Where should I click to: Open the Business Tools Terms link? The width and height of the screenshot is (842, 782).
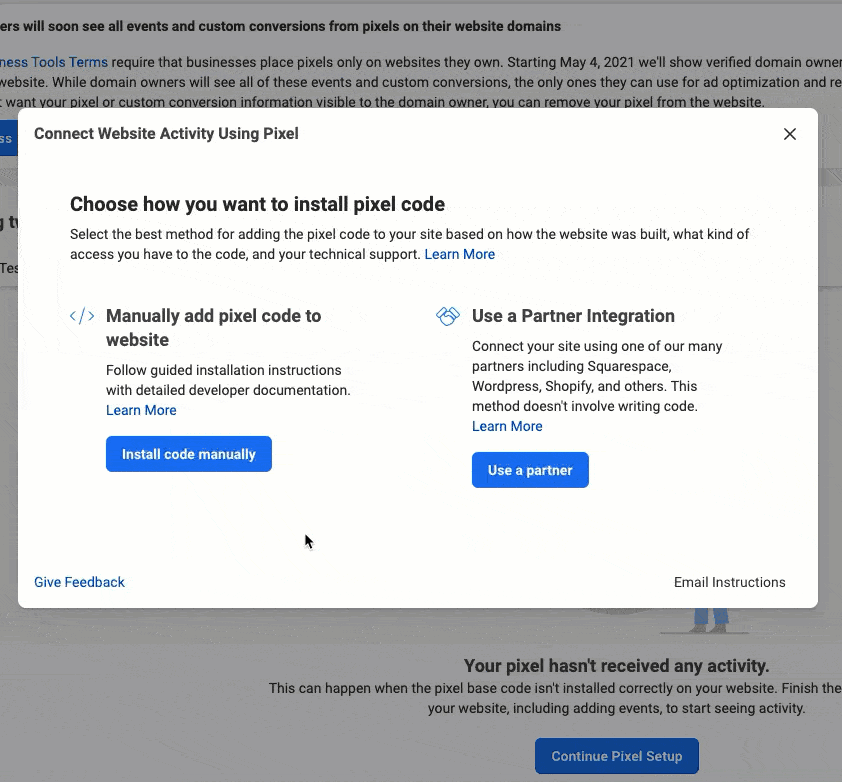(x=54, y=62)
